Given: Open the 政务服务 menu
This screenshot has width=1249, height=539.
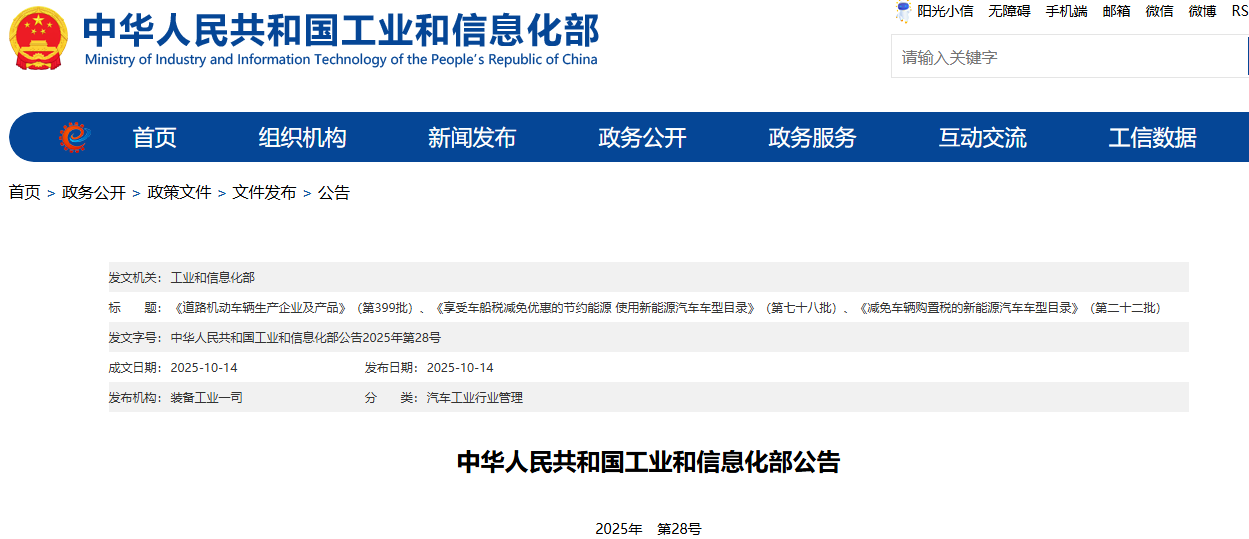Looking at the screenshot, I should click(x=812, y=138).
